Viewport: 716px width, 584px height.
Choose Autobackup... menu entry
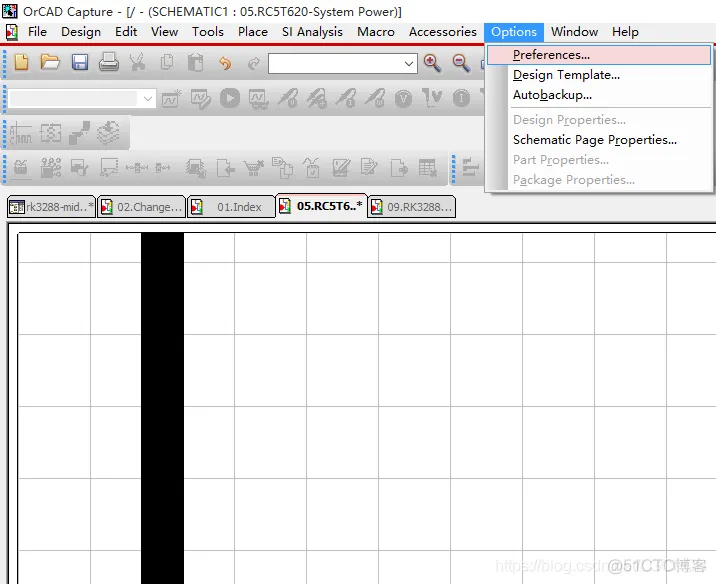click(x=599, y=95)
